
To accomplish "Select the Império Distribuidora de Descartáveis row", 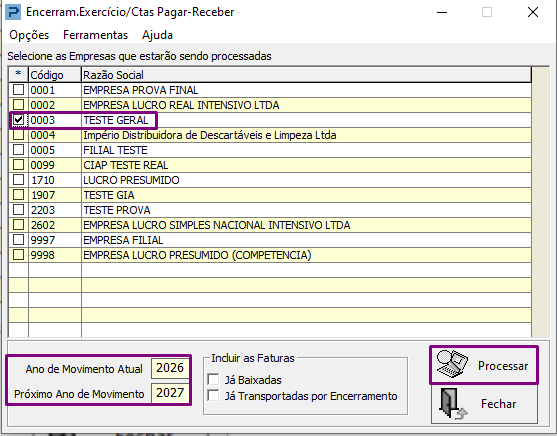I will click(x=270, y=135).
